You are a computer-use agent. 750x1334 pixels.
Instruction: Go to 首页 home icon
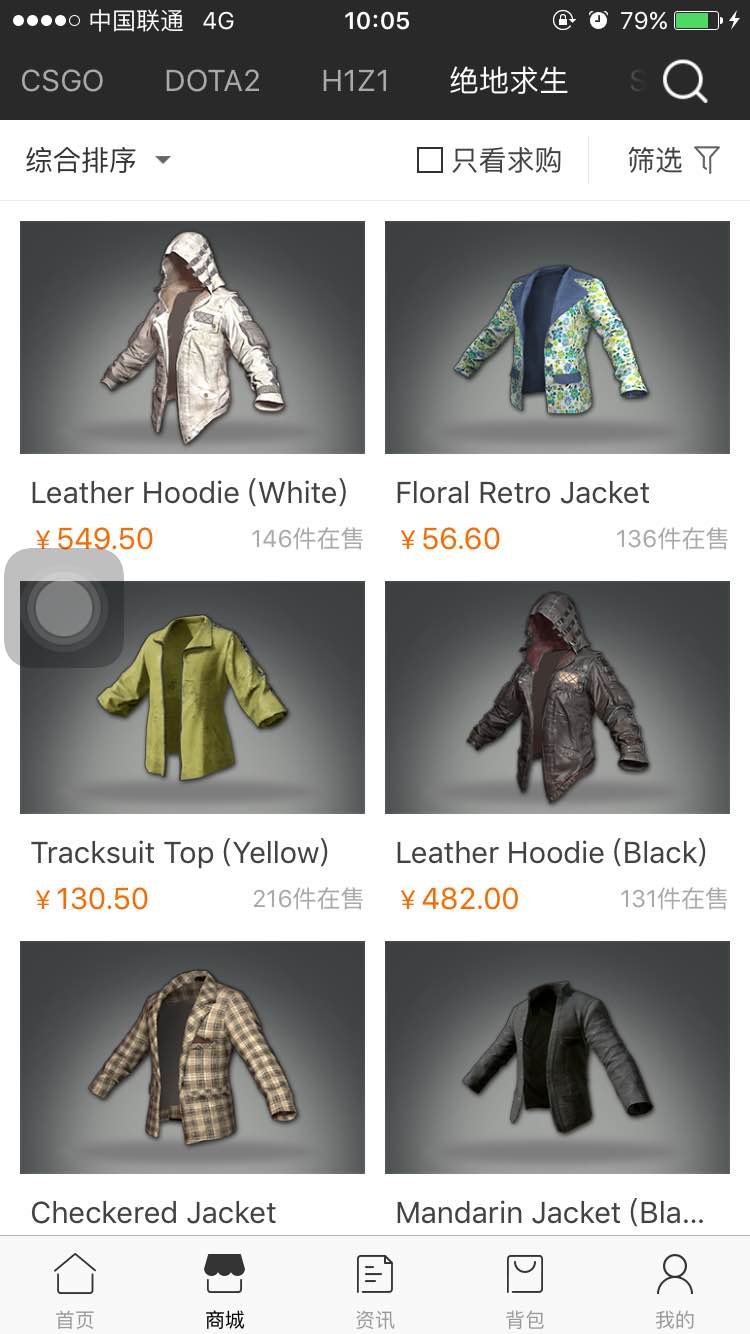coord(75,1275)
